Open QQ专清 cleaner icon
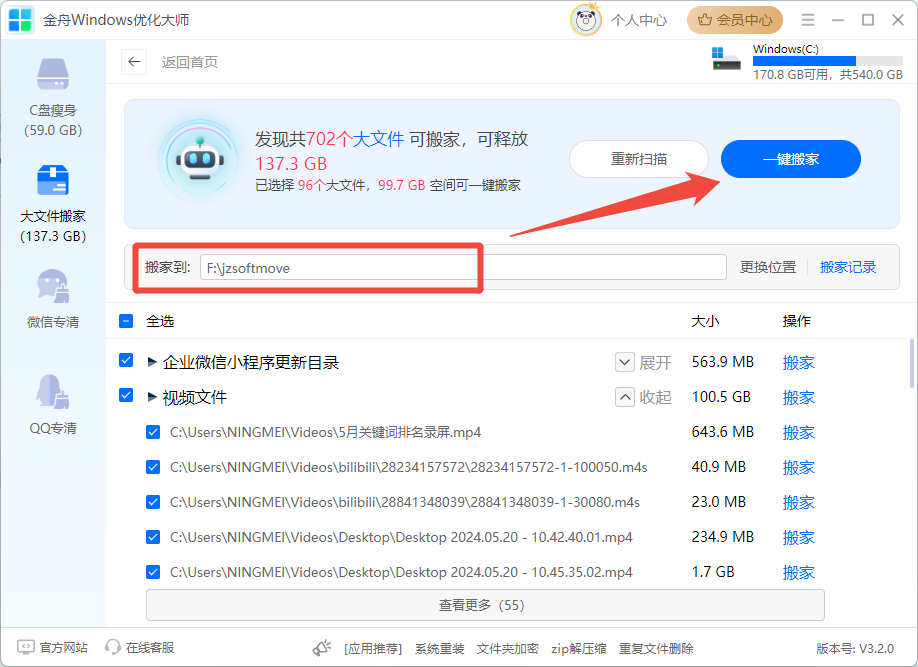 click(x=53, y=391)
